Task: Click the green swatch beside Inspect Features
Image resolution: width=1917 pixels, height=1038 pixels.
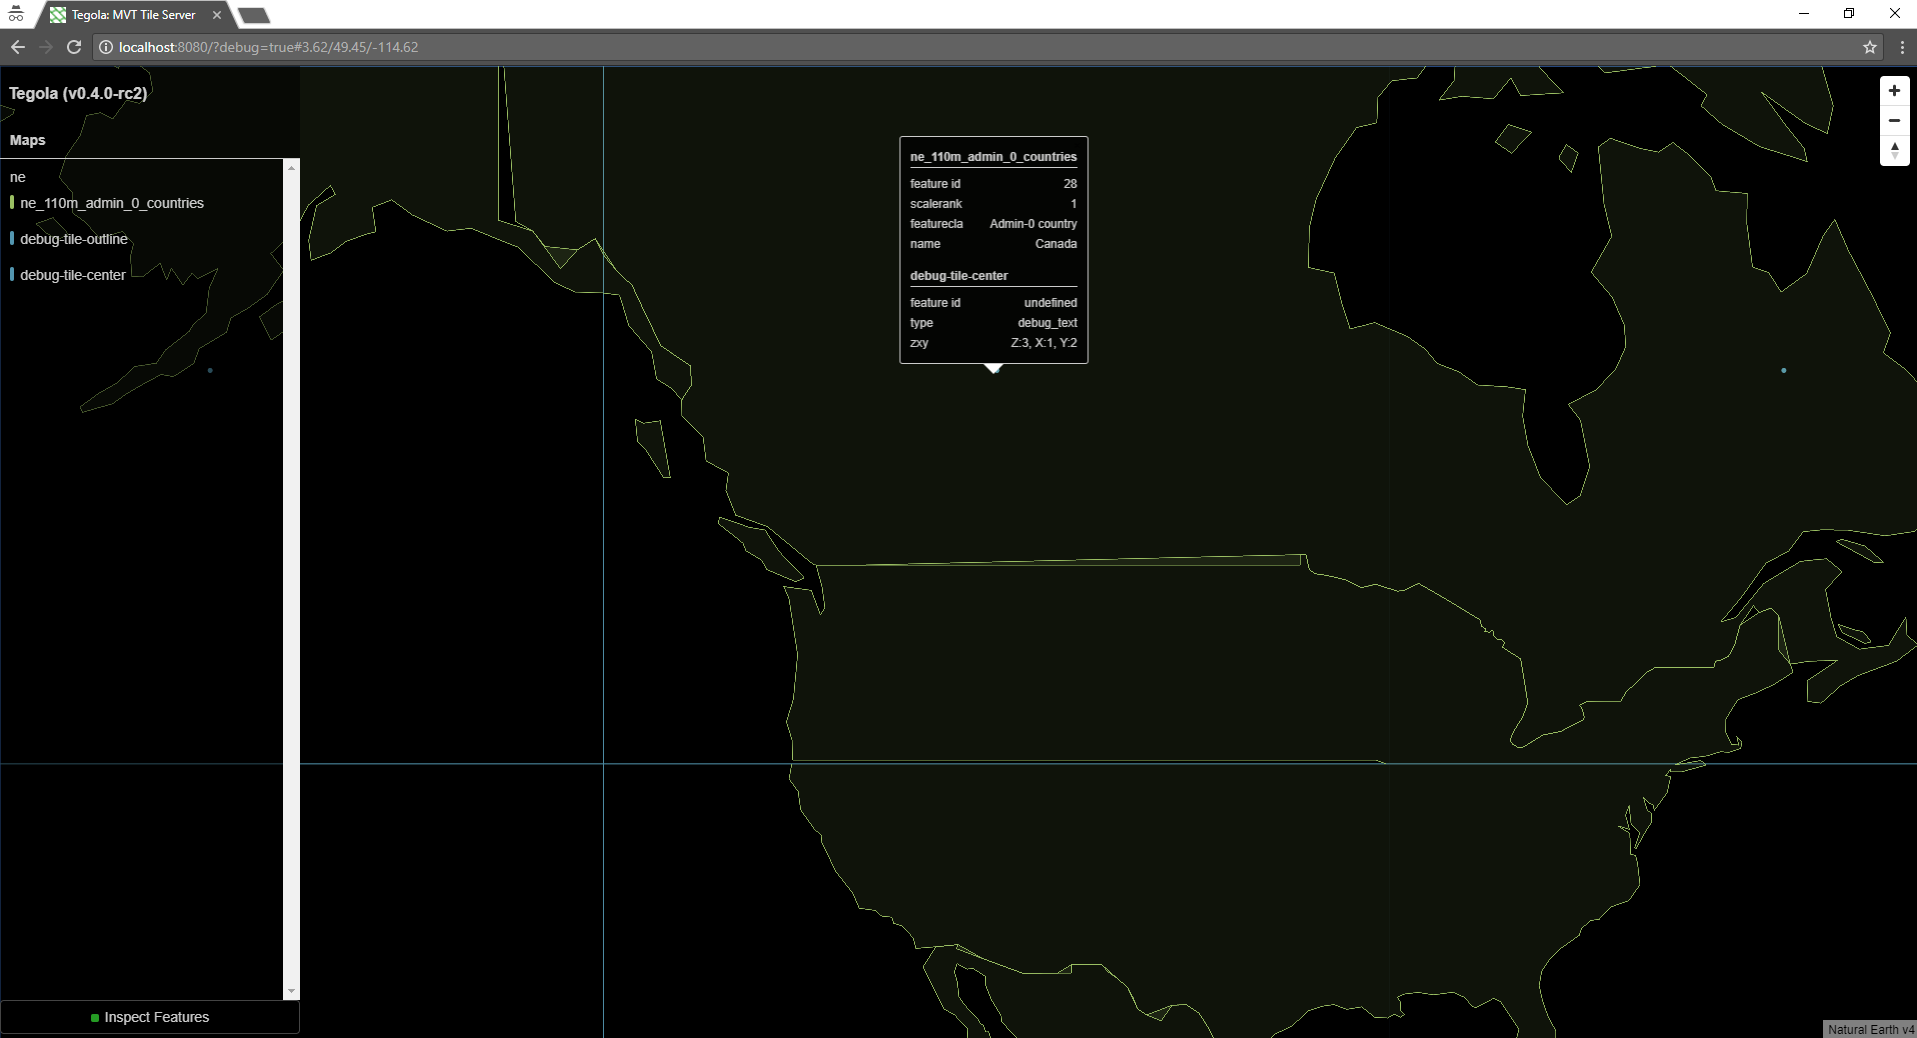Action: (95, 1017)
